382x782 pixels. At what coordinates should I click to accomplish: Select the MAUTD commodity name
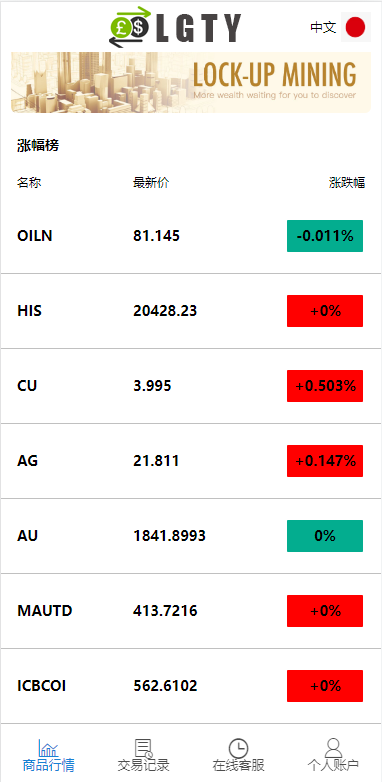[44, 610]
